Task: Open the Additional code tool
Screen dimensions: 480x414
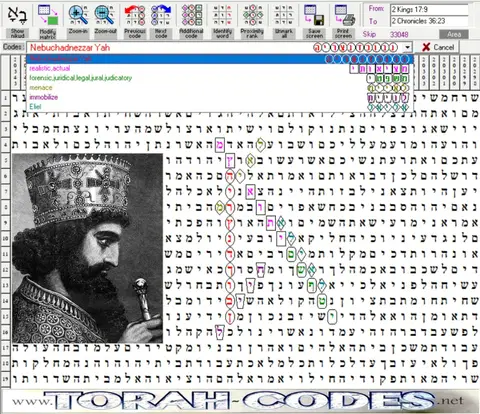Action: 191,15
